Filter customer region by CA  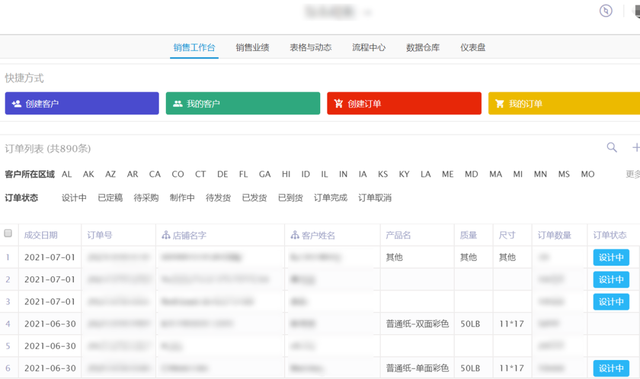[155, 174]
